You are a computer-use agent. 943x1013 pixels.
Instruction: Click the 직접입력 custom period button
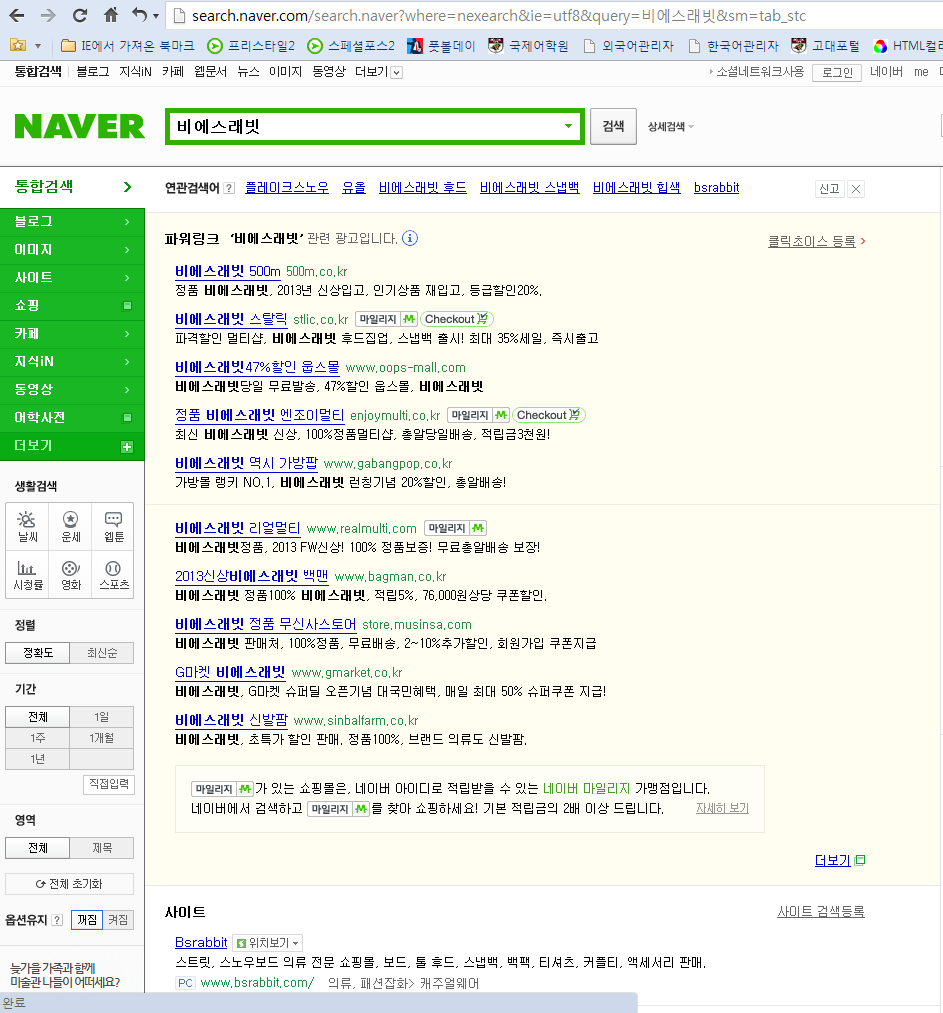[109, 784]
